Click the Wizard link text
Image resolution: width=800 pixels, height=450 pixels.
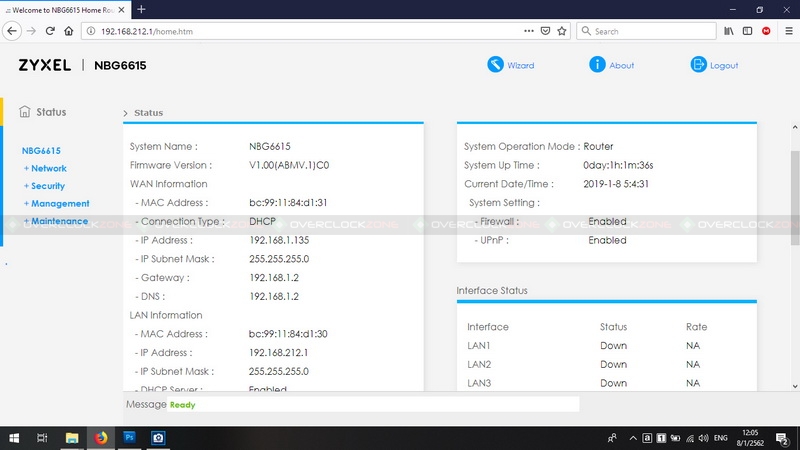pos(520,65)
